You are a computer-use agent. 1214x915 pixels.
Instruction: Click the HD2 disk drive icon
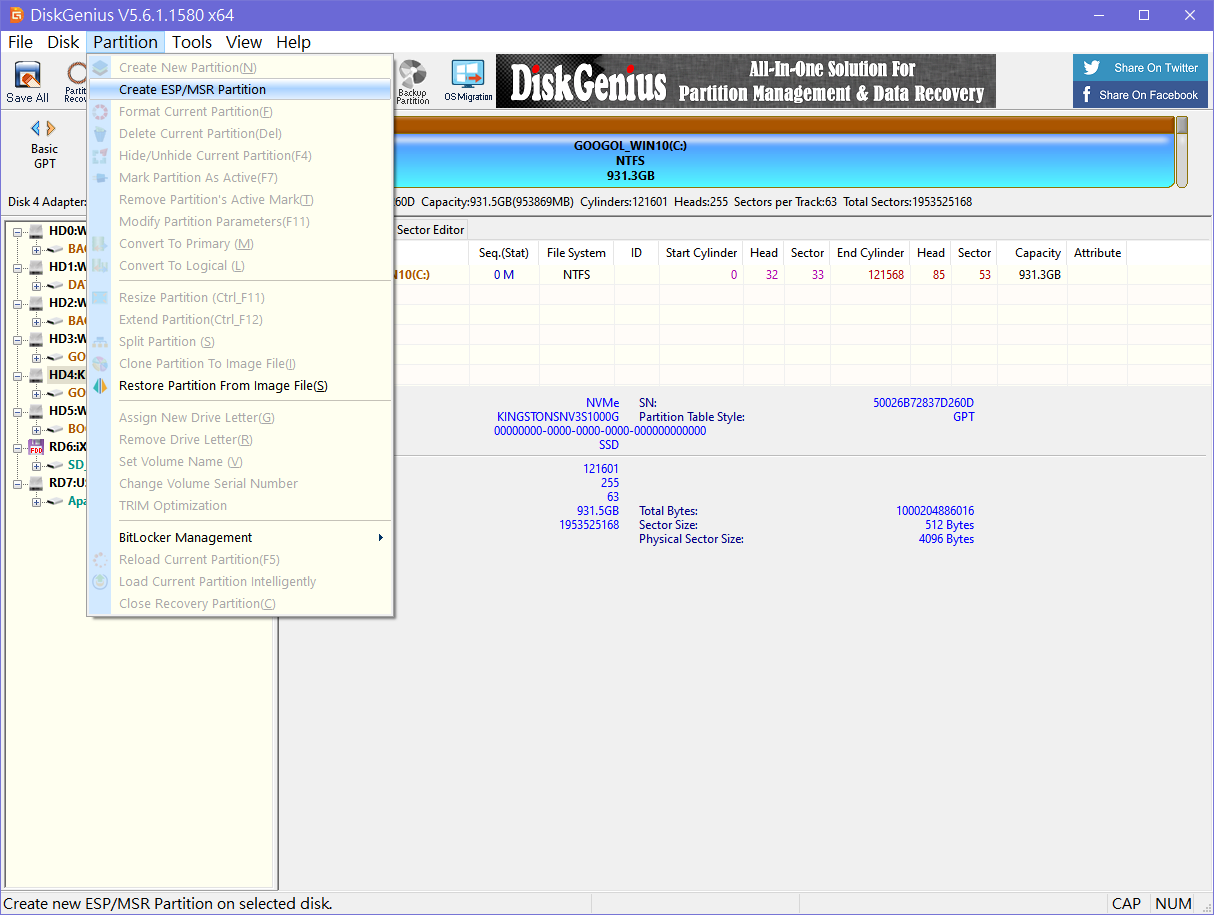point(36,303)
